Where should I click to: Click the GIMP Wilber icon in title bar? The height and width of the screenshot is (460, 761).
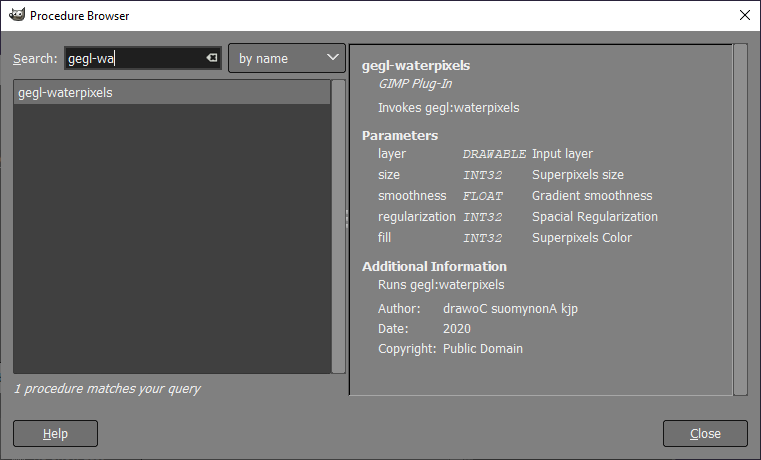click(17, 15)
